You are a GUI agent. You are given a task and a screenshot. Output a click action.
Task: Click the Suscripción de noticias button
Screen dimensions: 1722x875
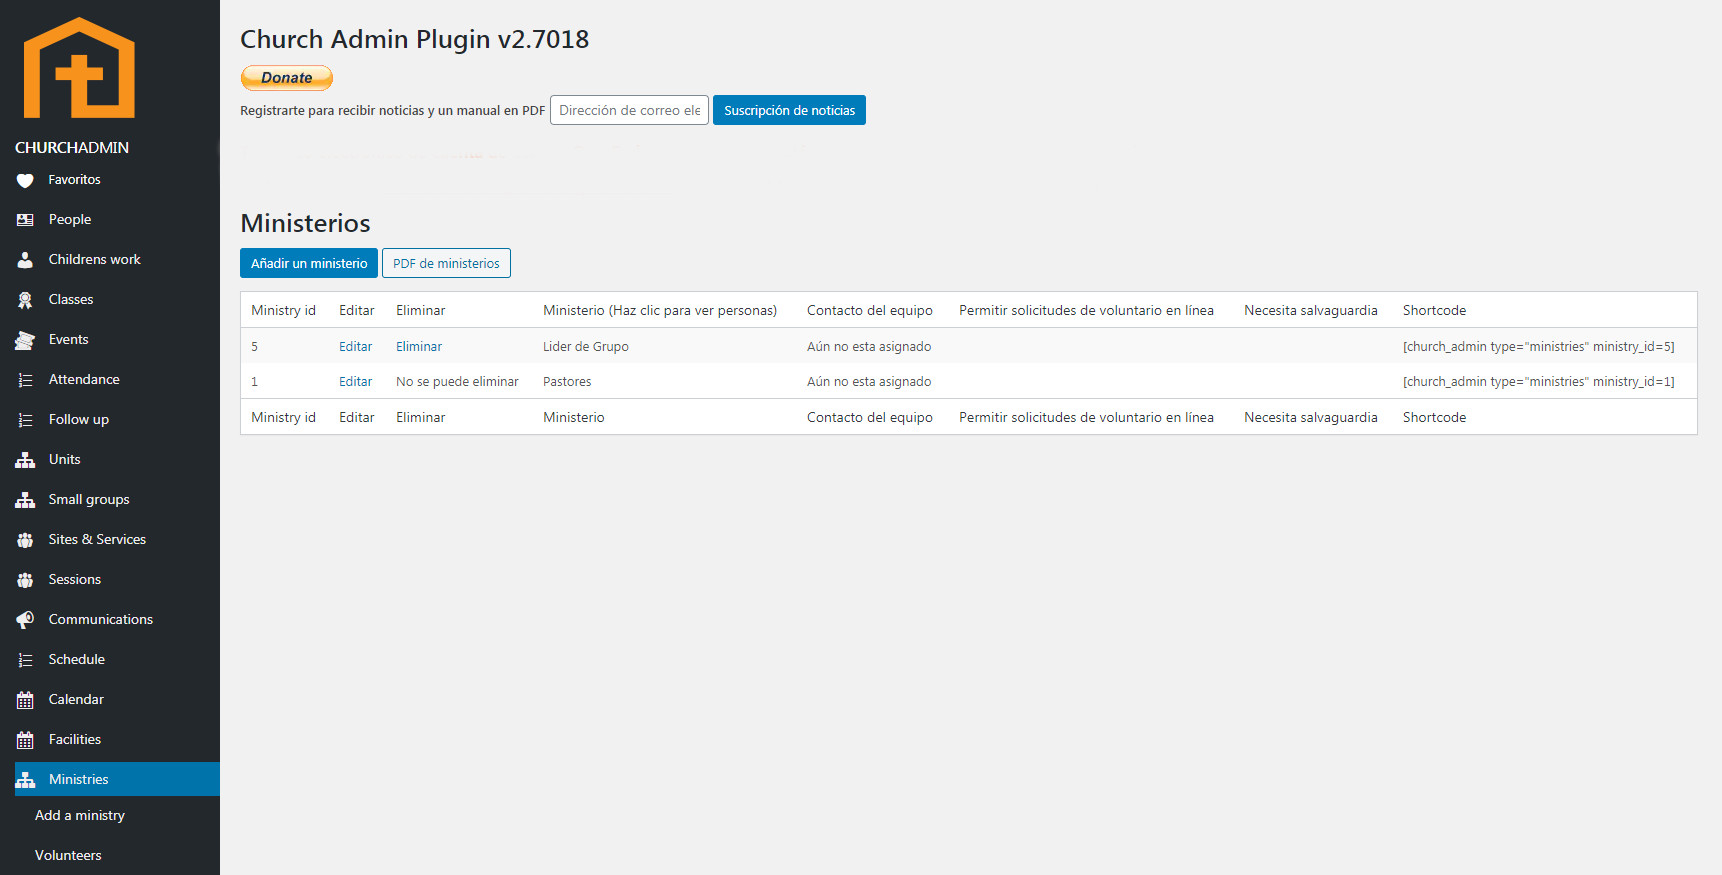point(789,111)
